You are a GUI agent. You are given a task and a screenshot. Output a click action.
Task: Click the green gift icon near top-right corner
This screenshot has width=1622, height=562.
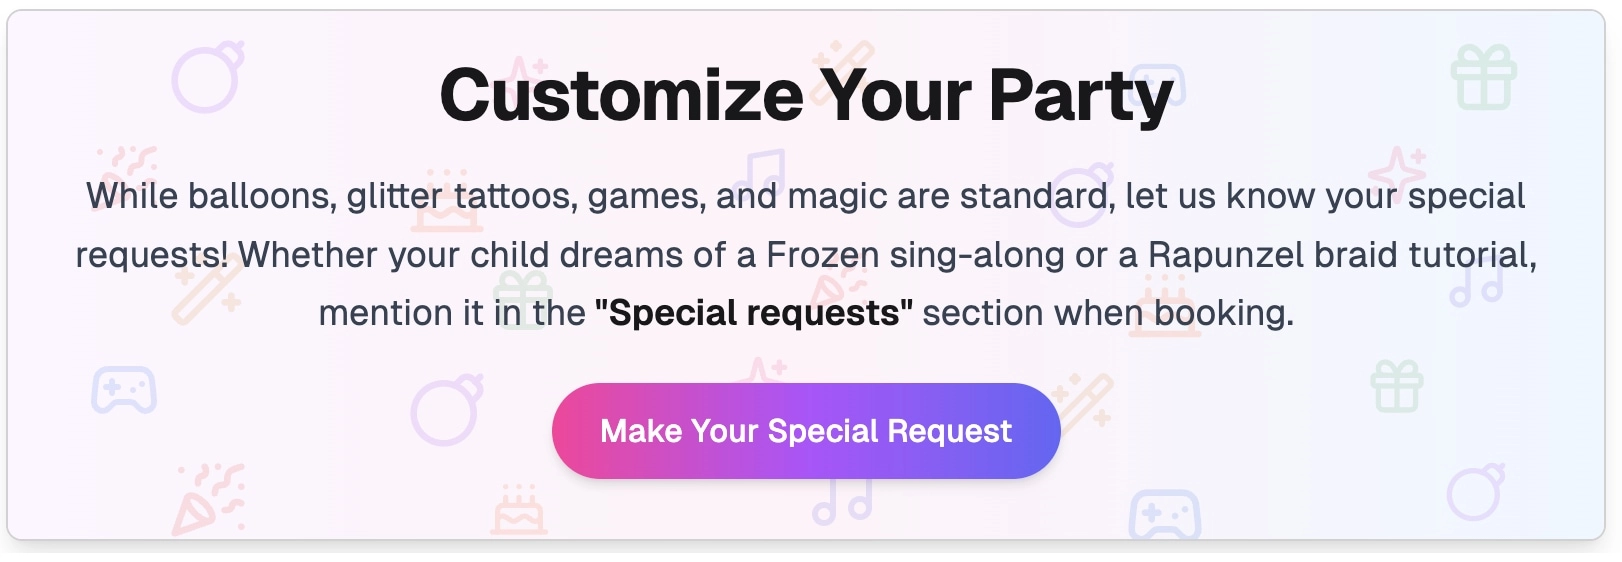[x=1483, y=77]
